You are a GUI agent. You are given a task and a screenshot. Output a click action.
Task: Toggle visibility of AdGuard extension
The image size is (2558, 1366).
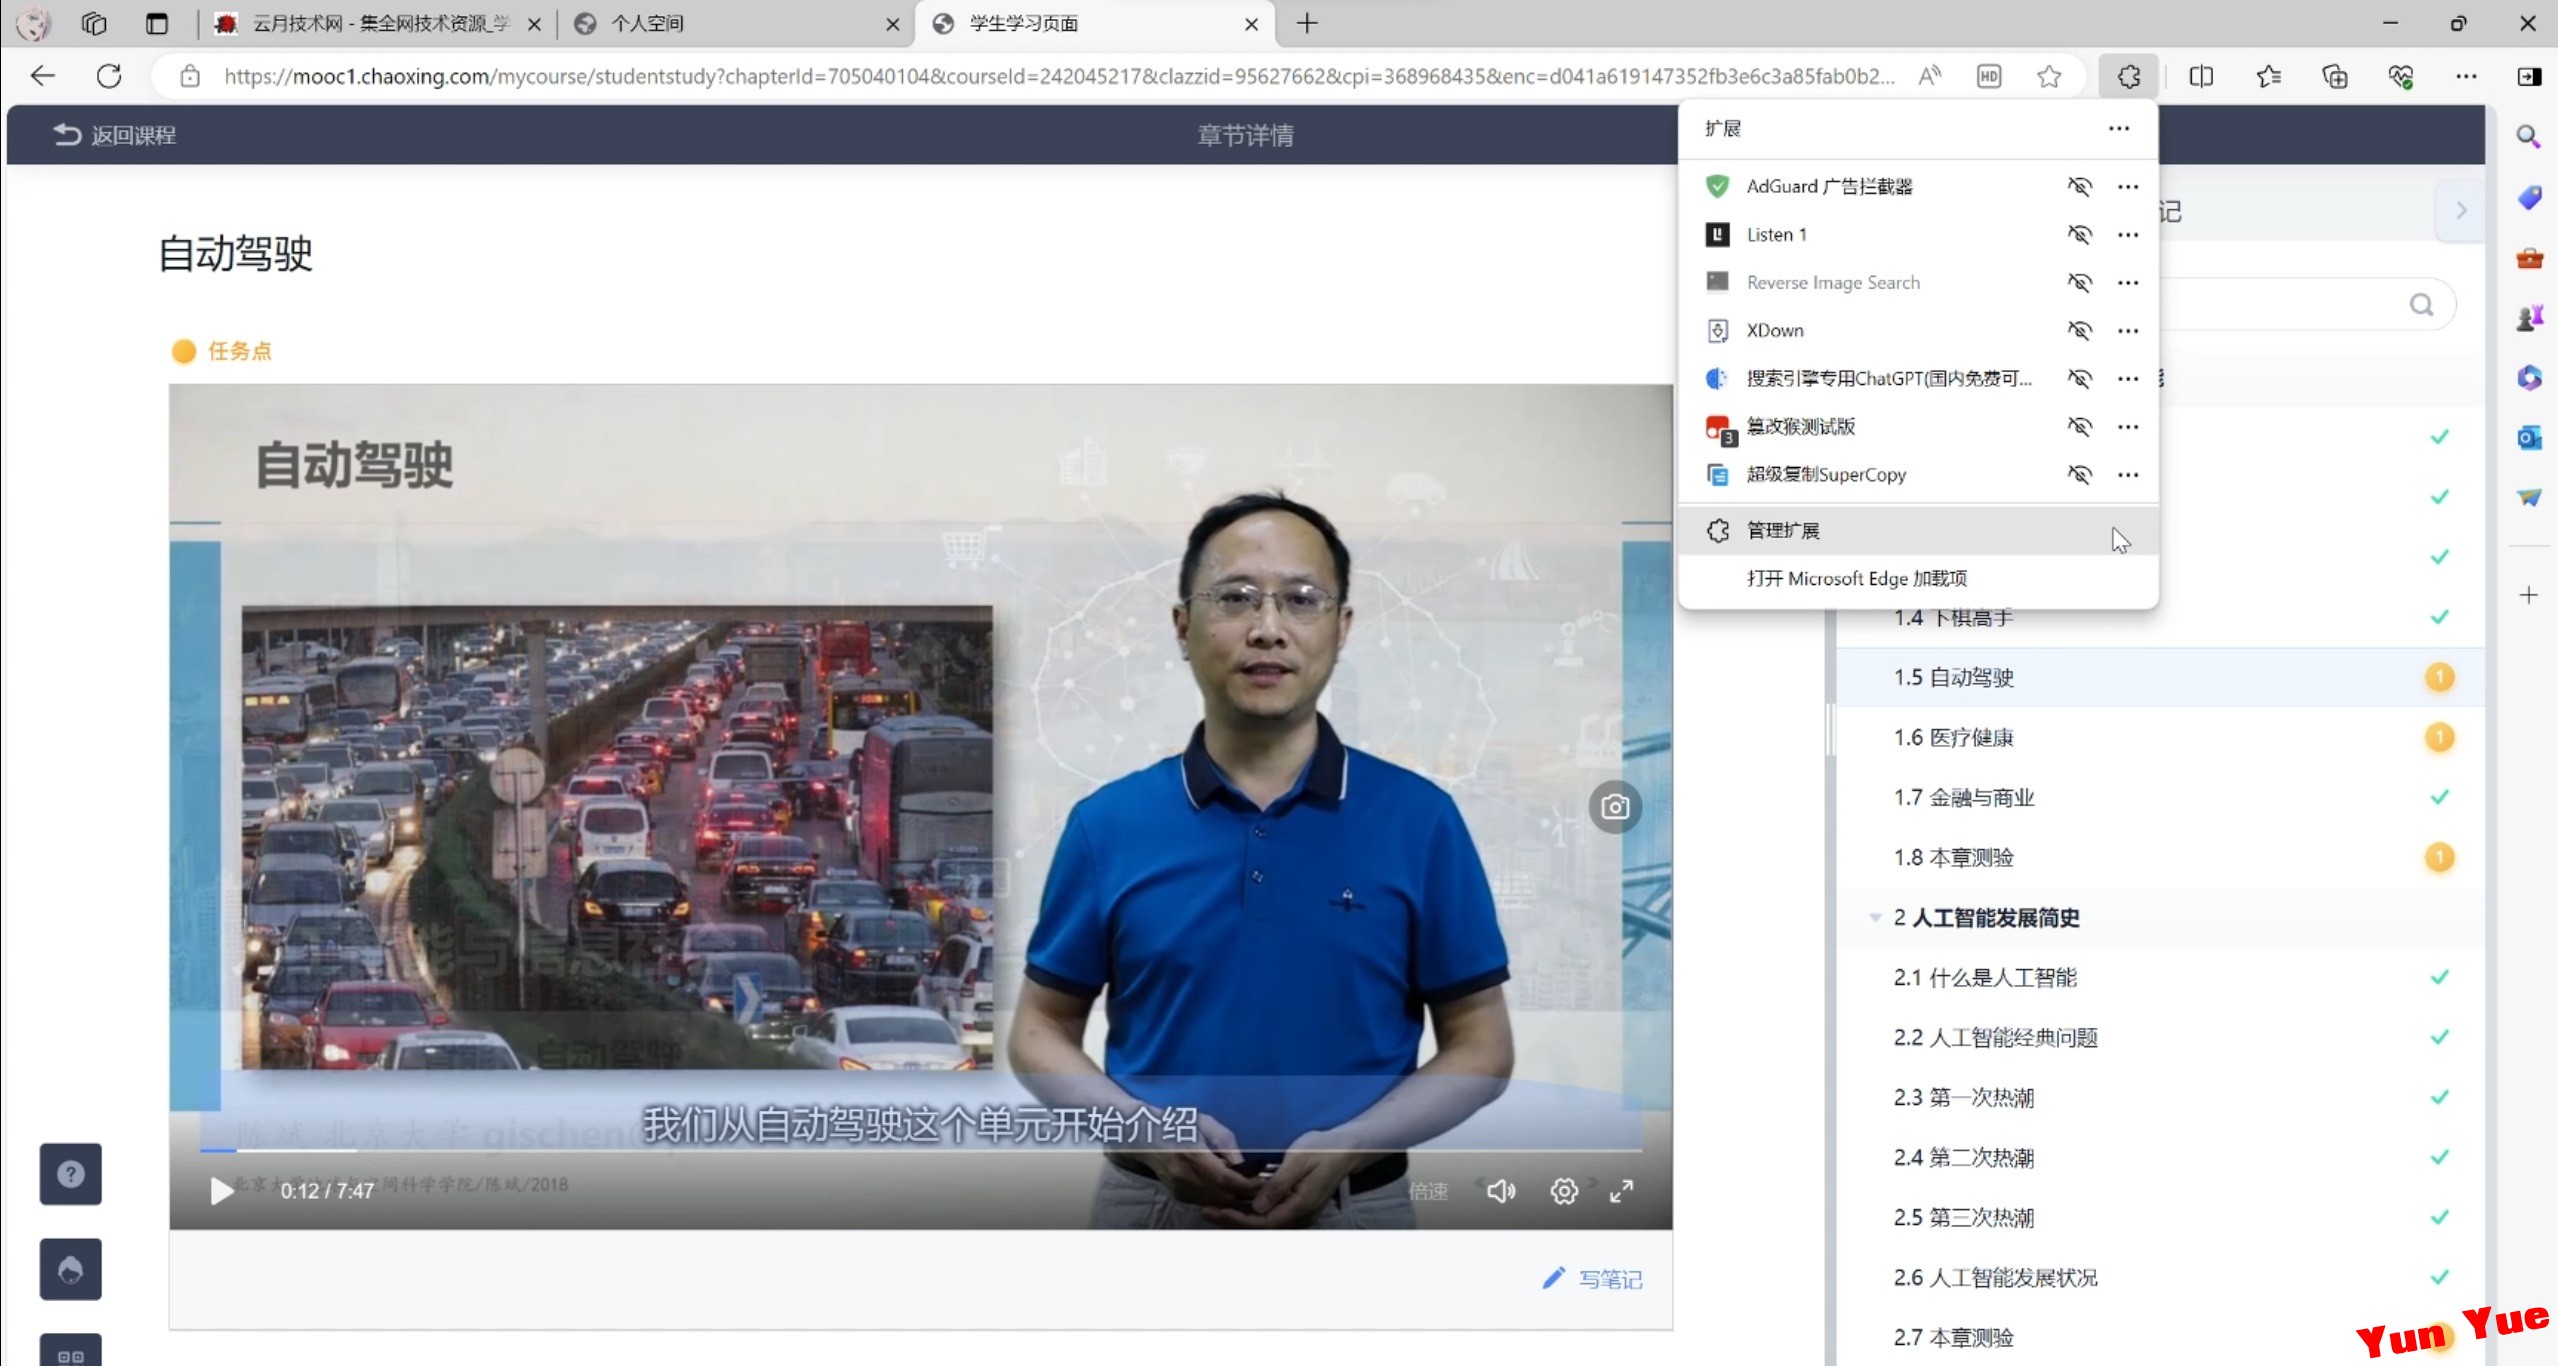coord(2079,186)
